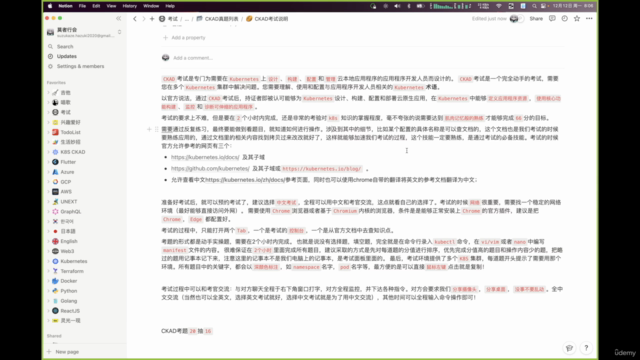The height and width of the screenshot is (360, 640).
Task: Open the Edit menu
Action: 96,6
